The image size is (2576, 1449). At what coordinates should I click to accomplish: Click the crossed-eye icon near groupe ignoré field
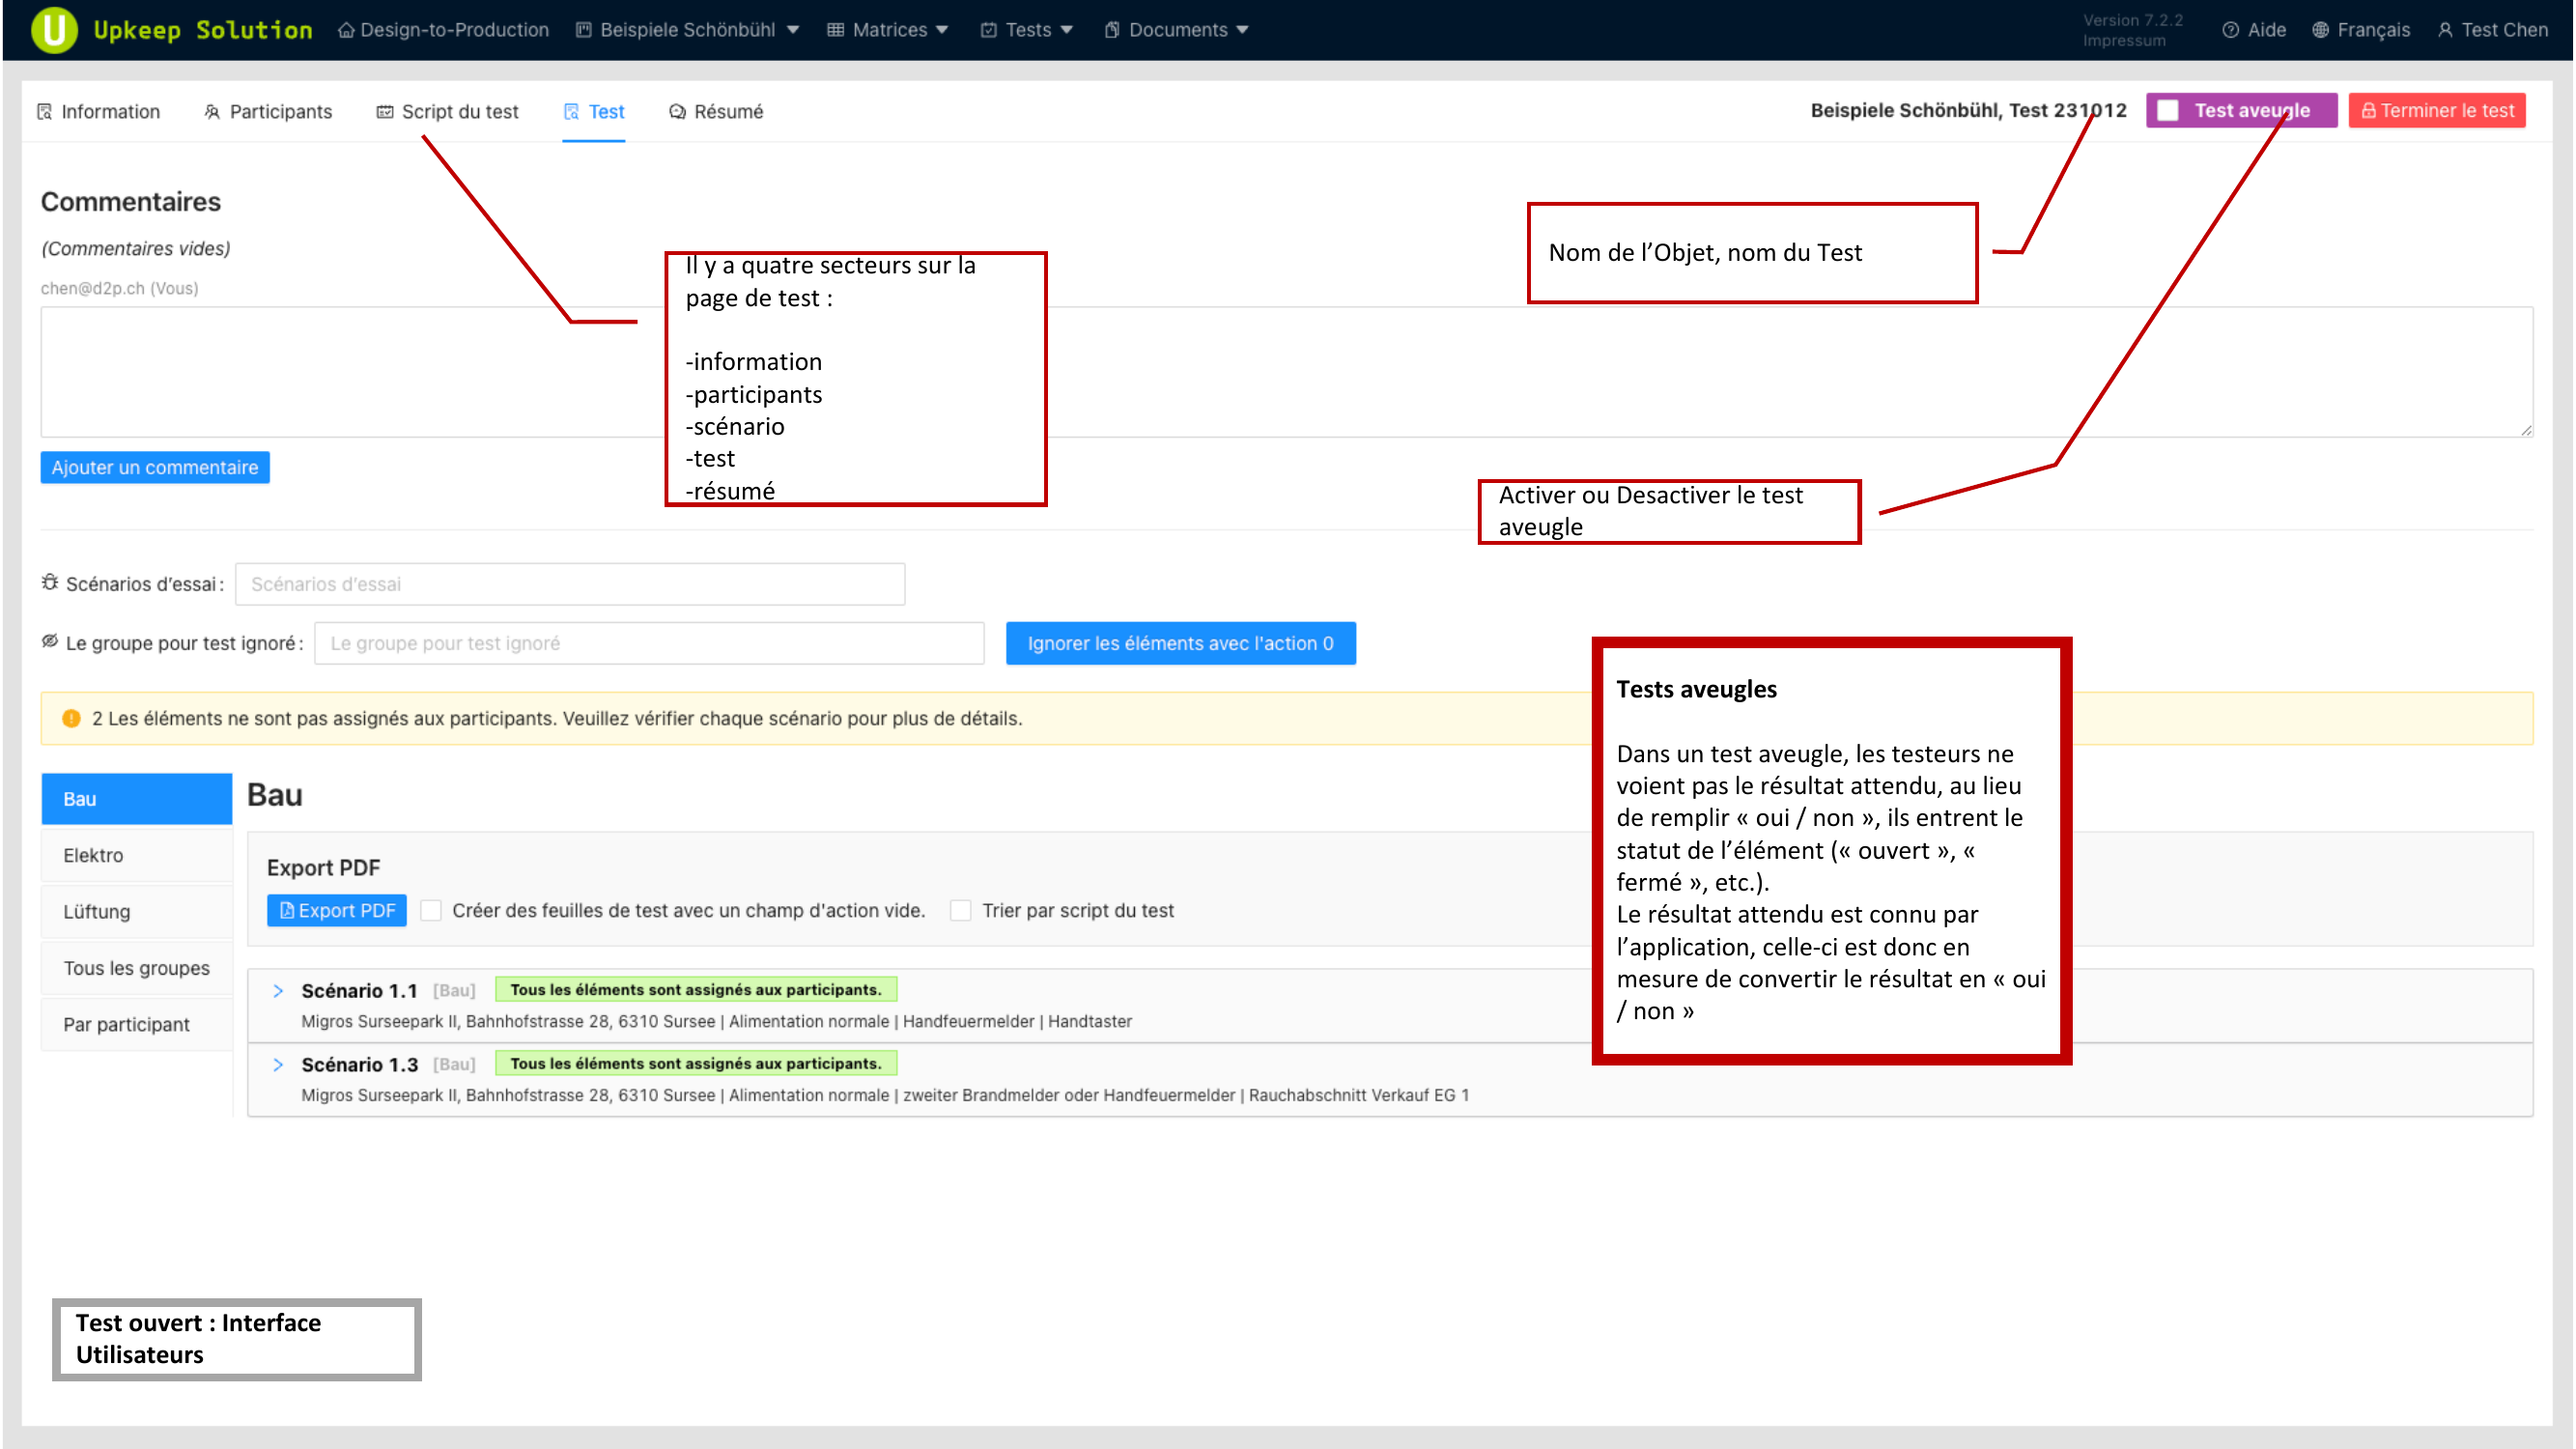[48, 642]
